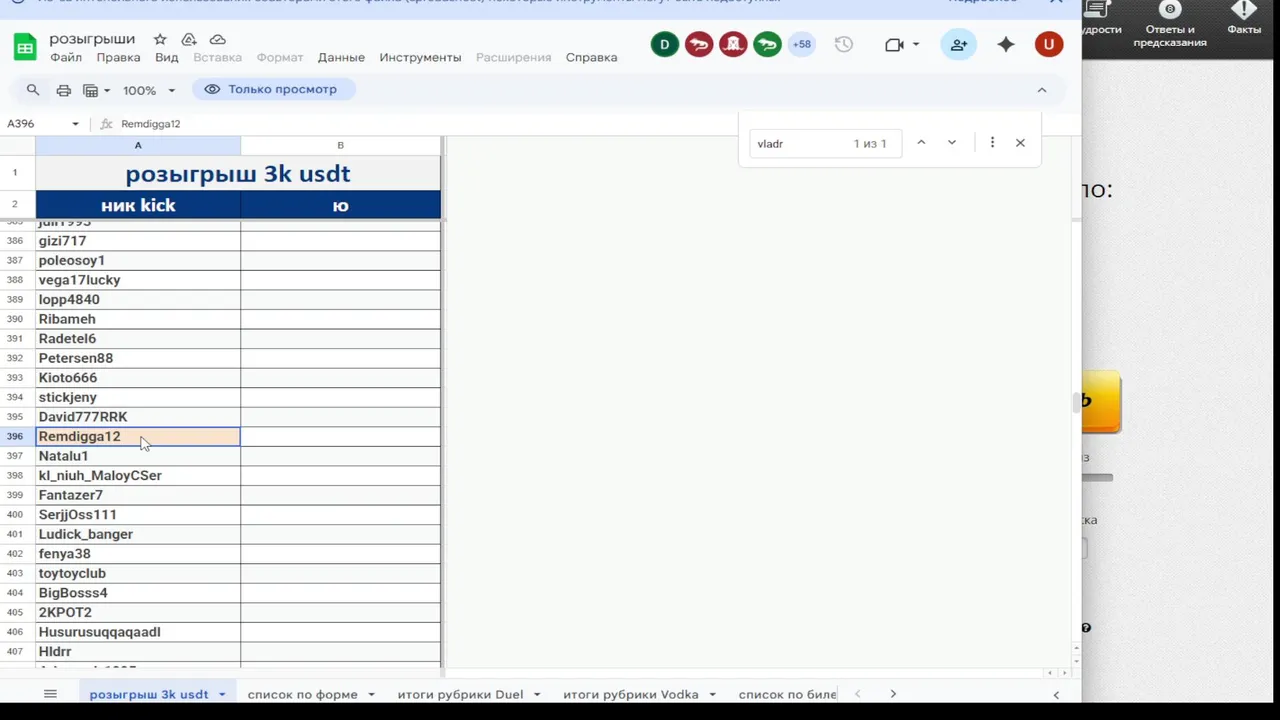The height and width of the screenshot is (720, 1280).
Task: Select the cell Husurusuqqaqaadl
Action: click(x=138, y=632)
